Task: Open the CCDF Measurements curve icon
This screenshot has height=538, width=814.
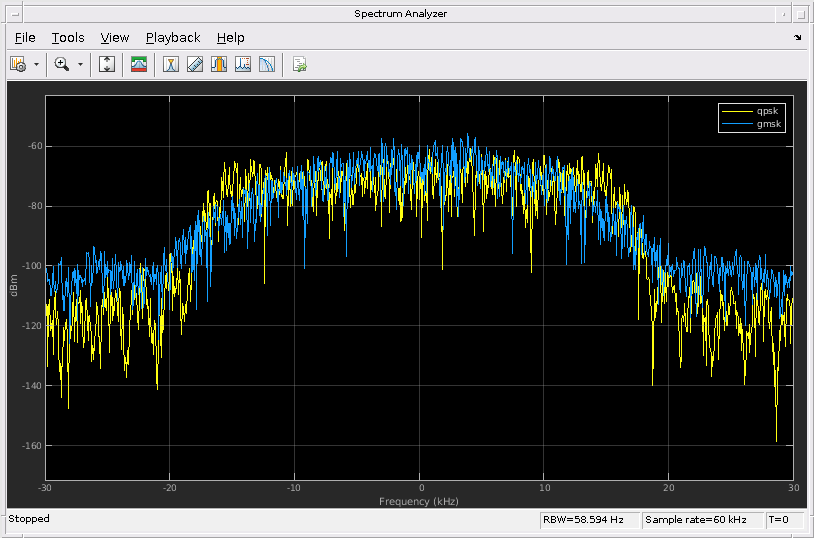Action: 267,64
